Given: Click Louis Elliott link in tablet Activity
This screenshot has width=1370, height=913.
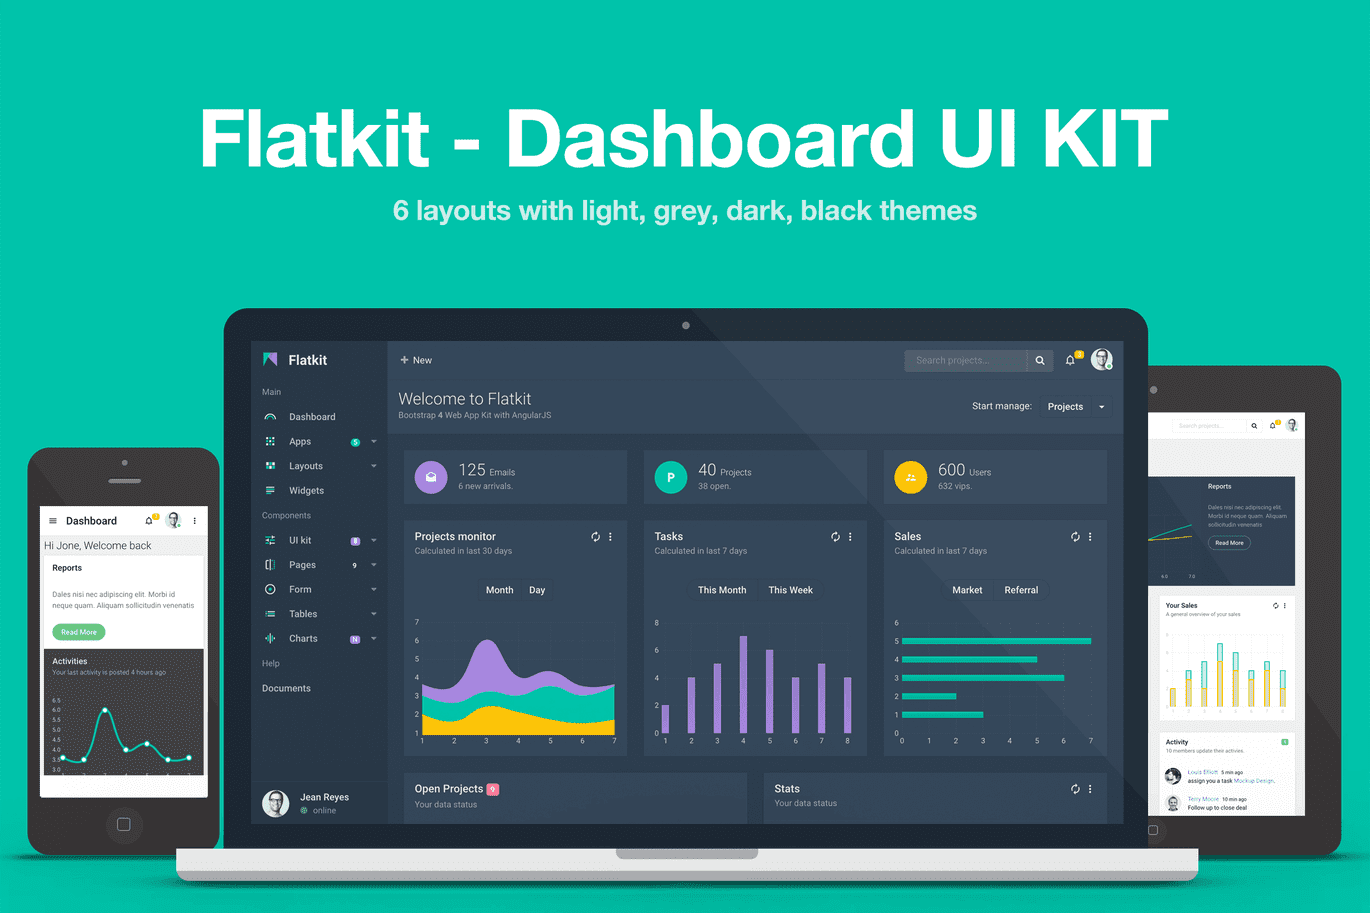Looking at the screenshot, I should click(1202, 772).
